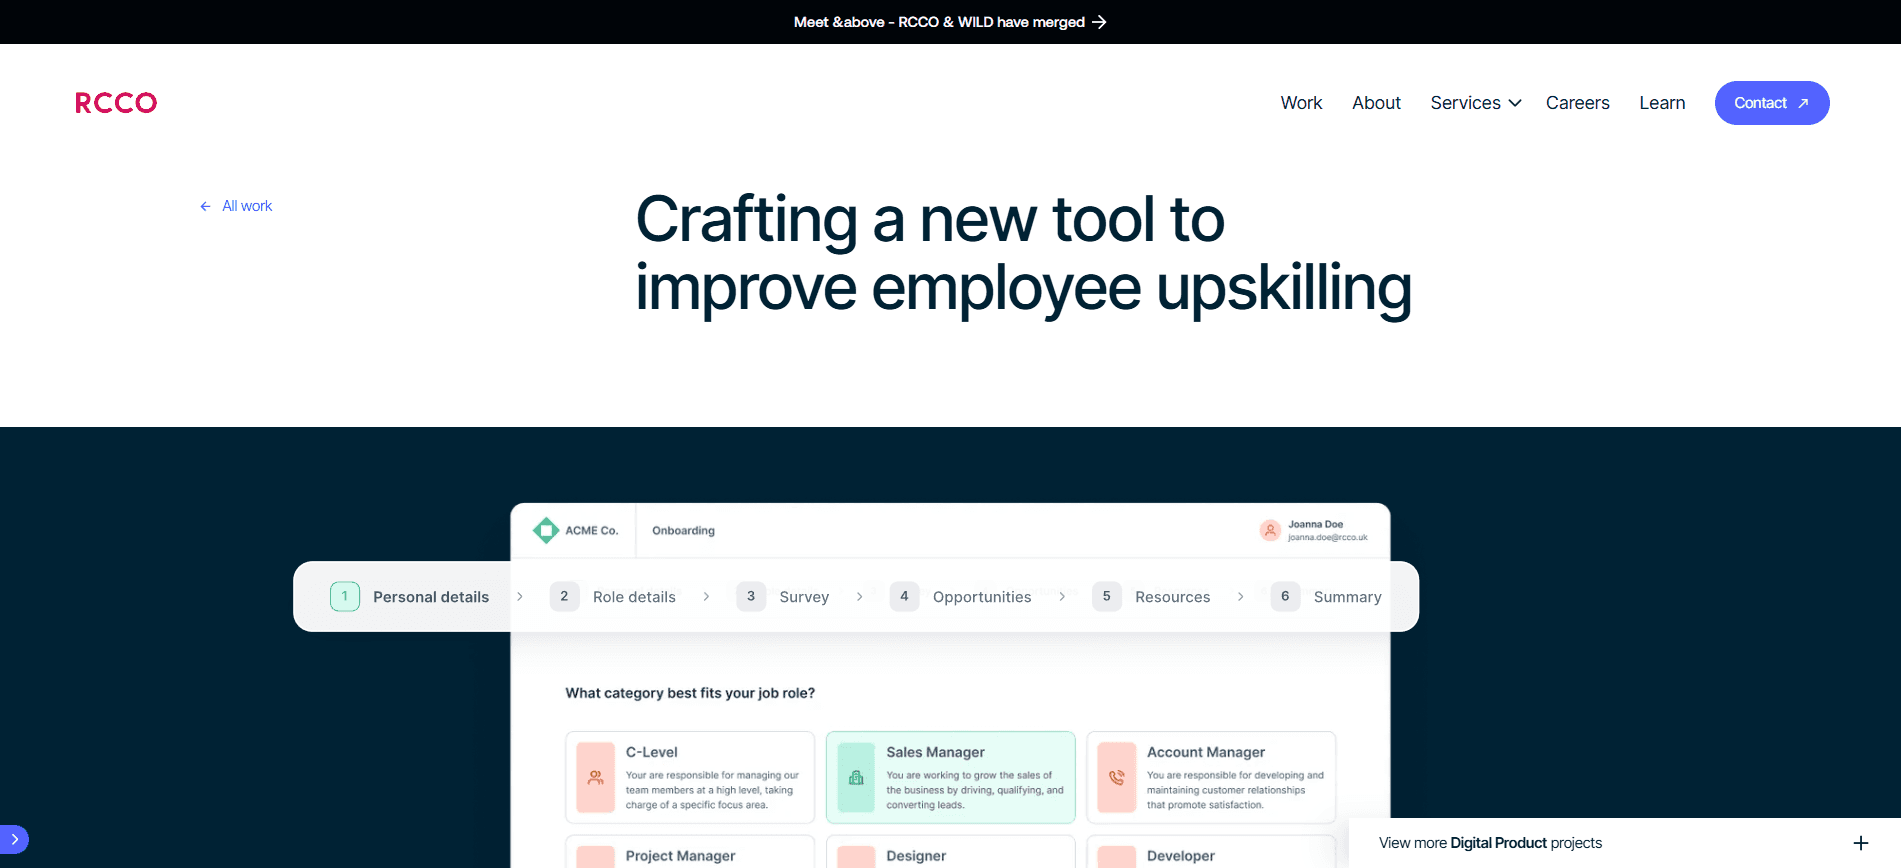This screenshot has width=1901, height=868.
Task: Click the Account Manager phone icon
Action: [1117, 778]
